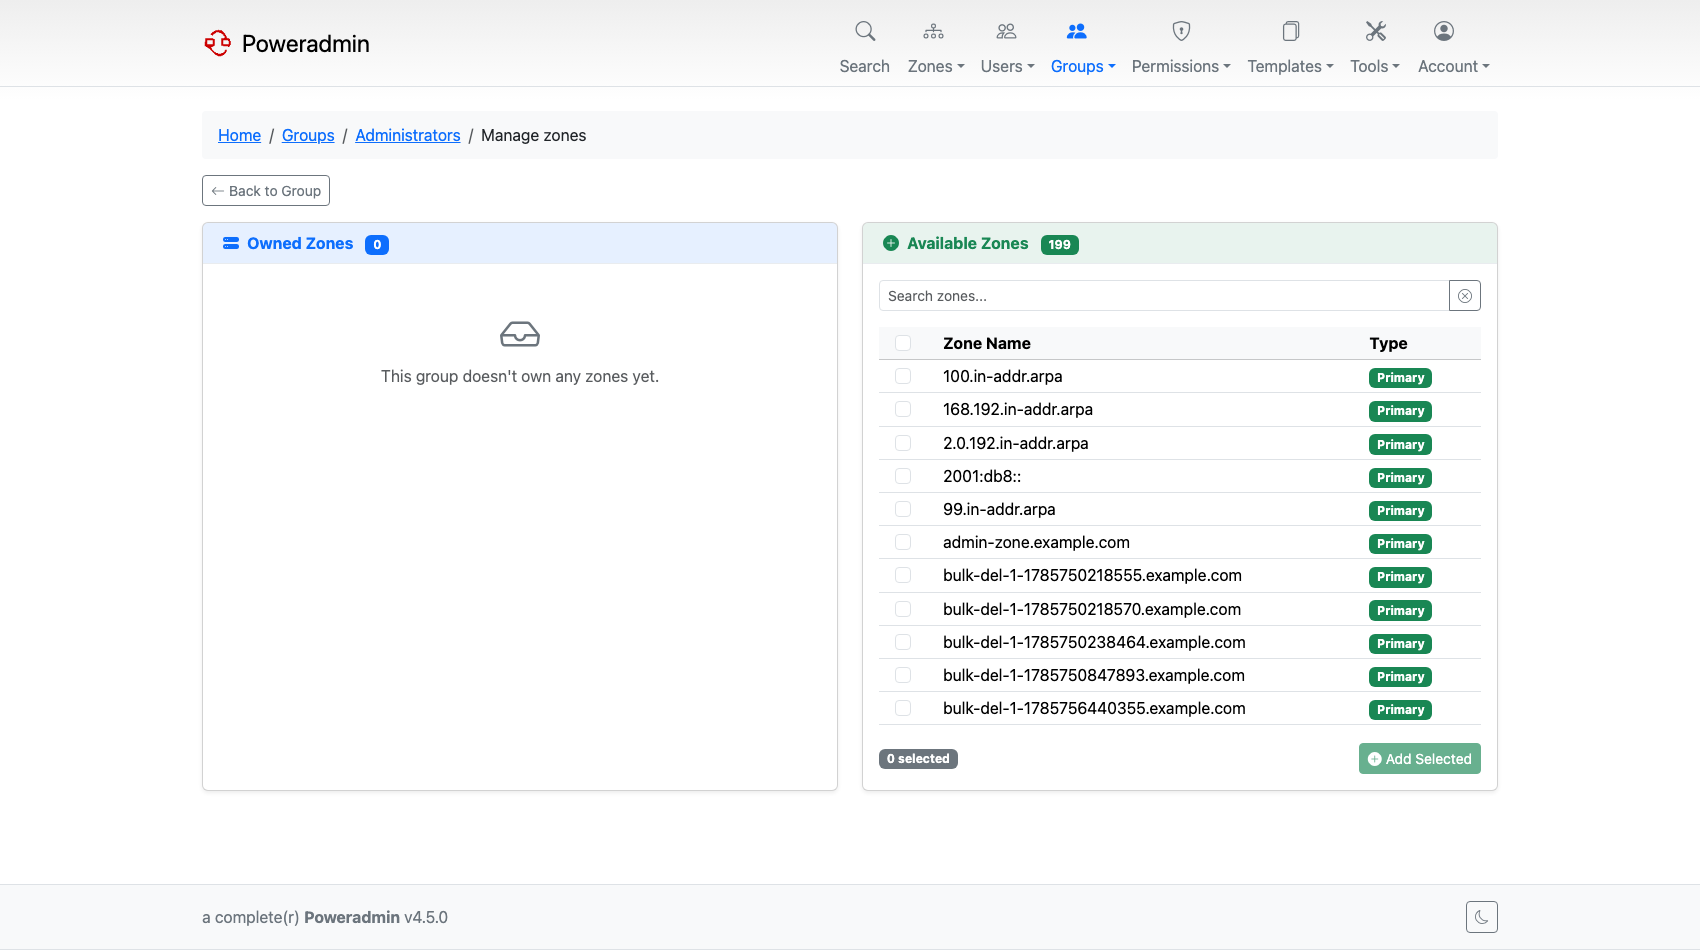Click Primary badge for 2.0.192.in-addr.arpa
Image resolution: width=1700 pixels, height=950 pixels.
[x=1400, y=445]
